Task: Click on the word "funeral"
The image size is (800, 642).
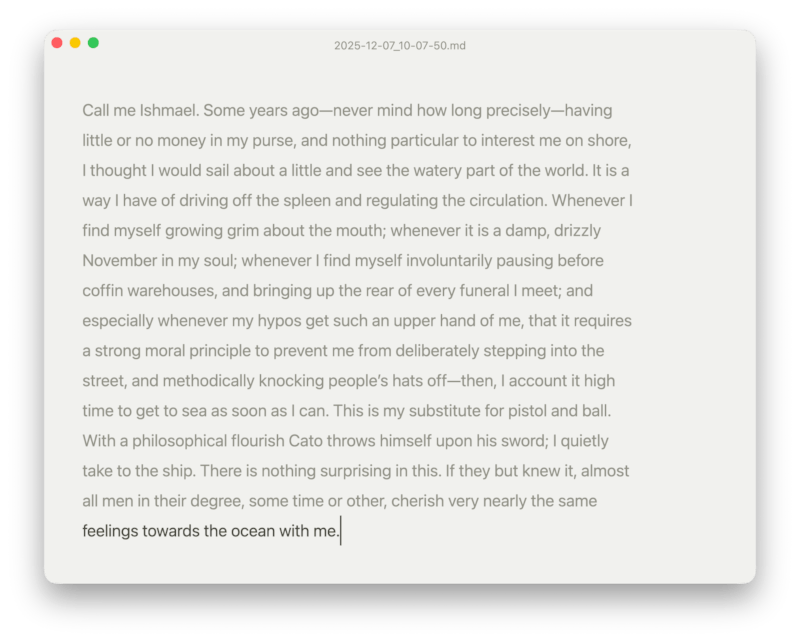Action: pyautogui.click(x=477, y=291)
